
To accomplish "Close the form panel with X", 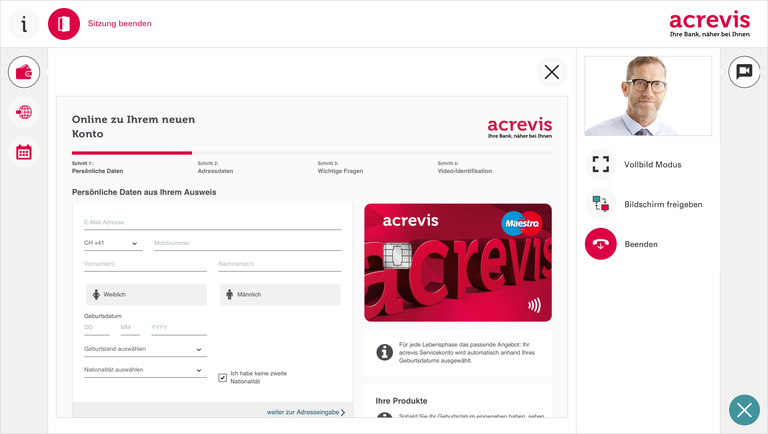I will click(552, 72).
